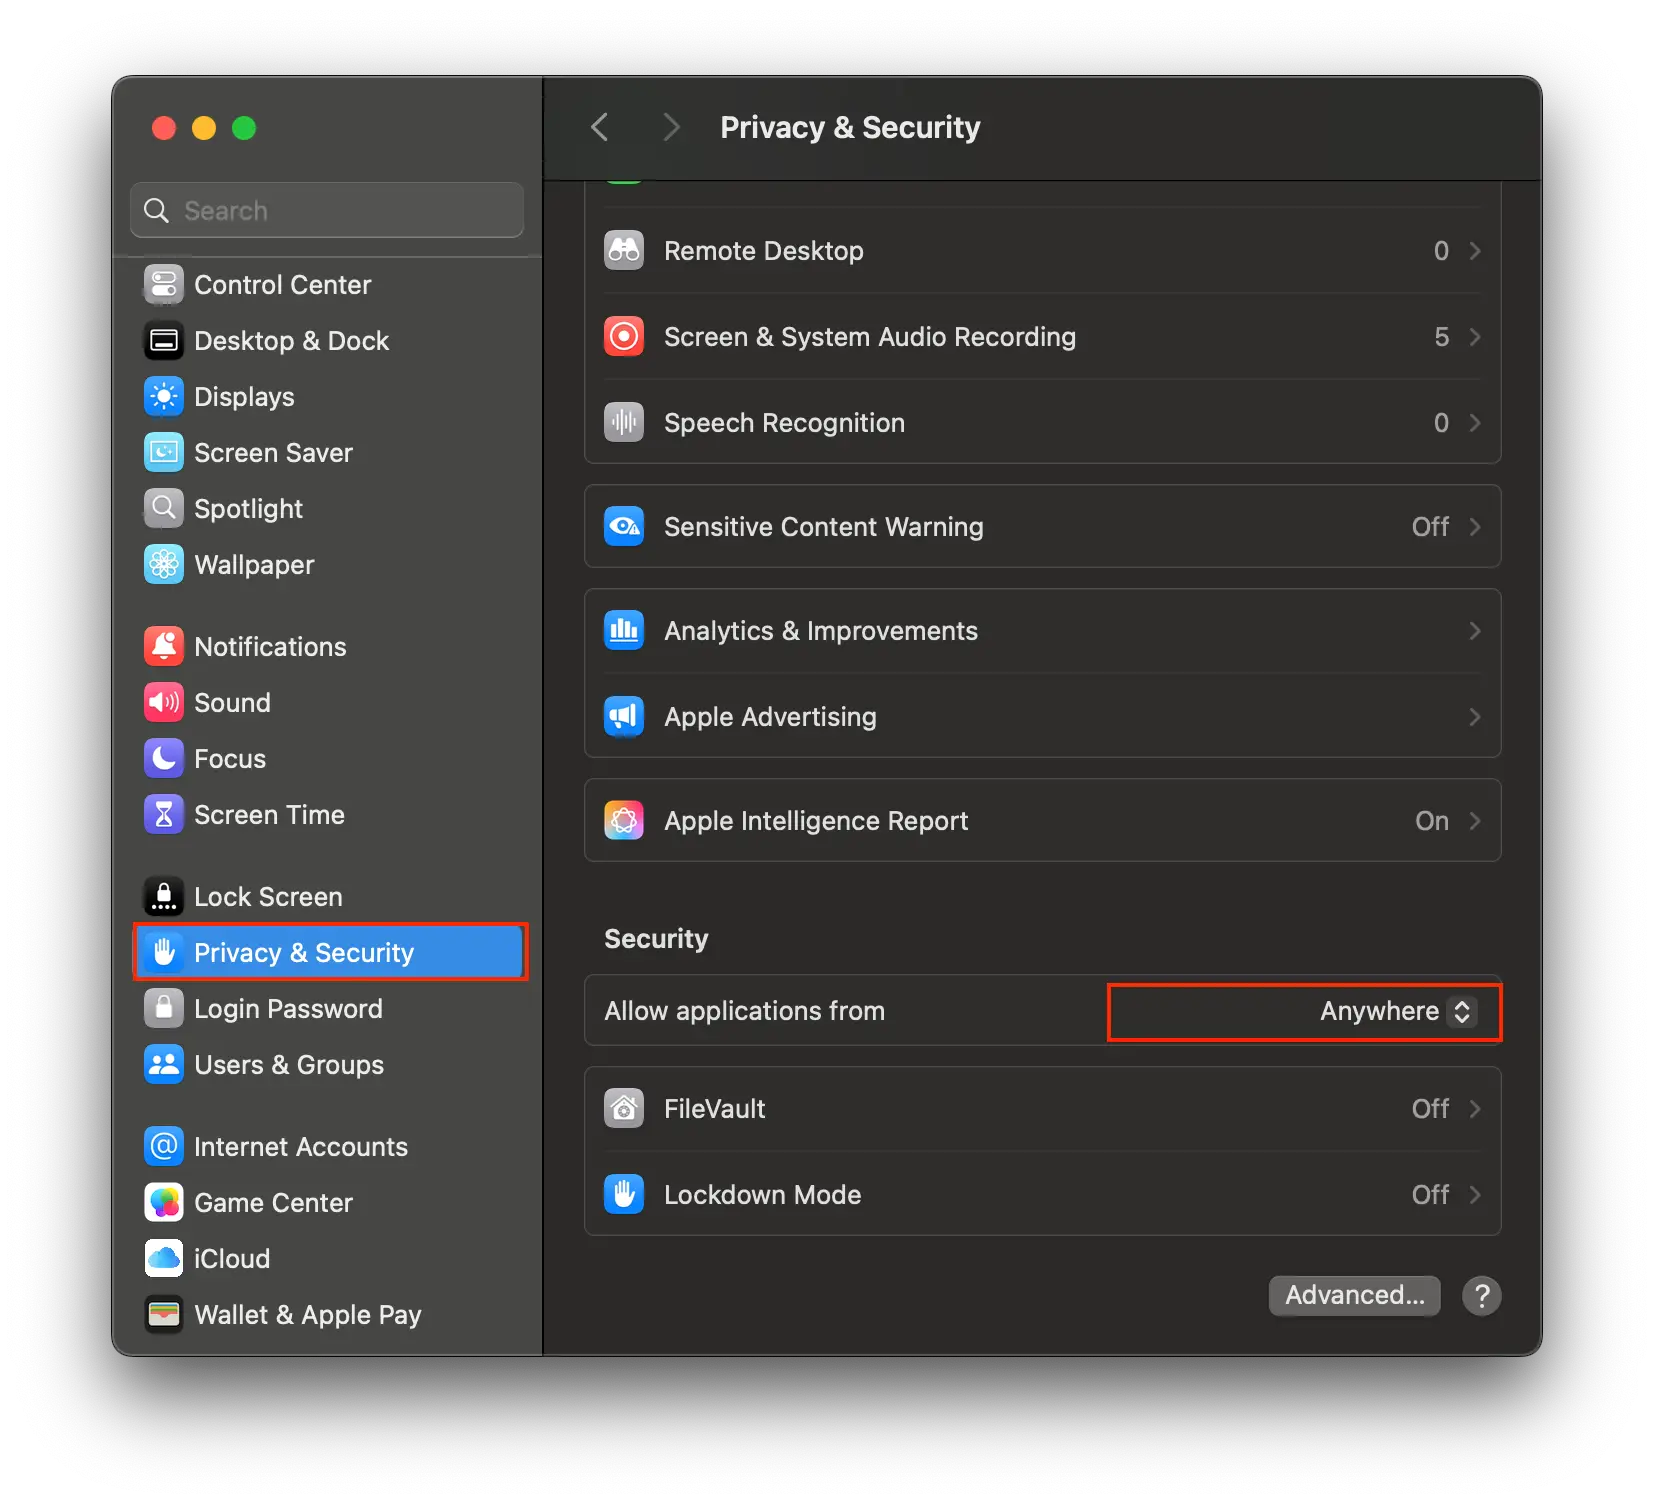This screenshot has width=1654, height=1504.
Task: Click the FileVault safe icon
Action: point(623,1108)
